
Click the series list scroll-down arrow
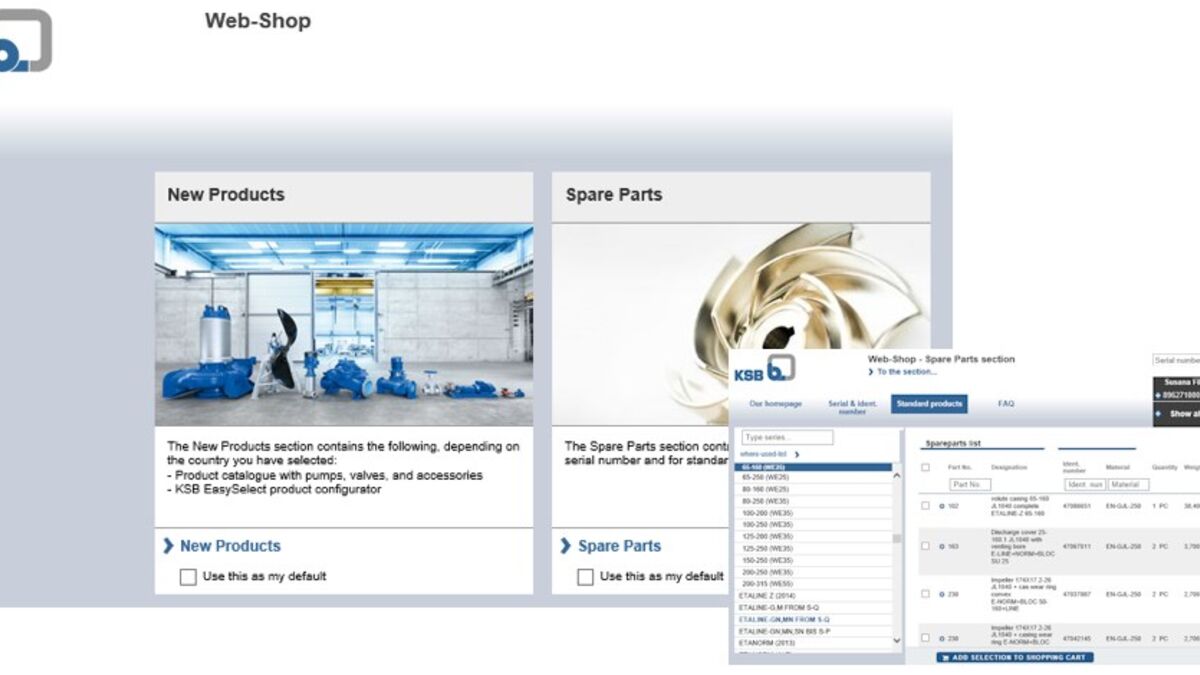(896, 640)
